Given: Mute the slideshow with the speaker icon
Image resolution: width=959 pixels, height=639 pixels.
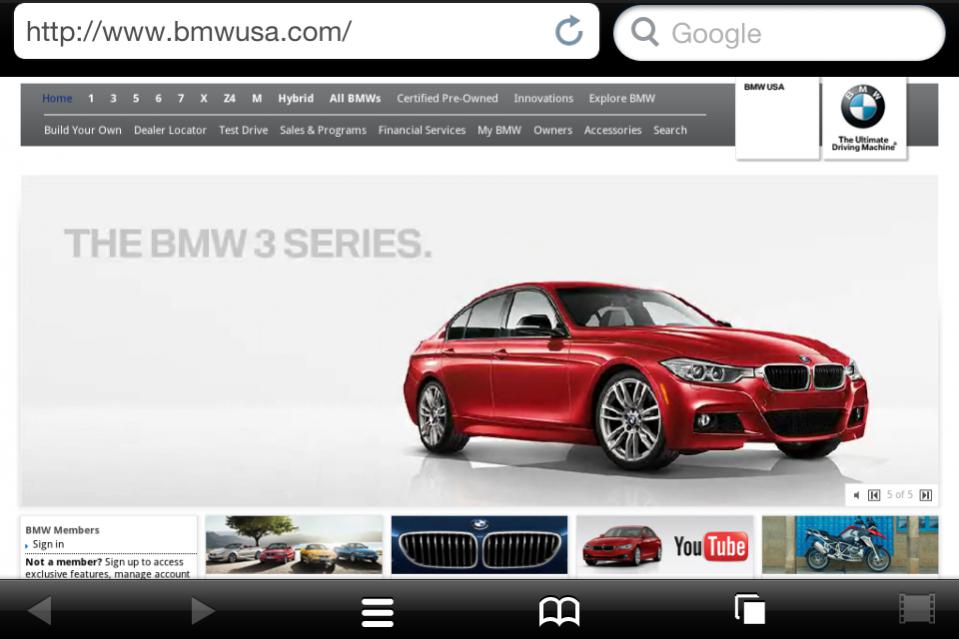Looking at the screenshot, I should pyautogui.click(x=856, y=495).
